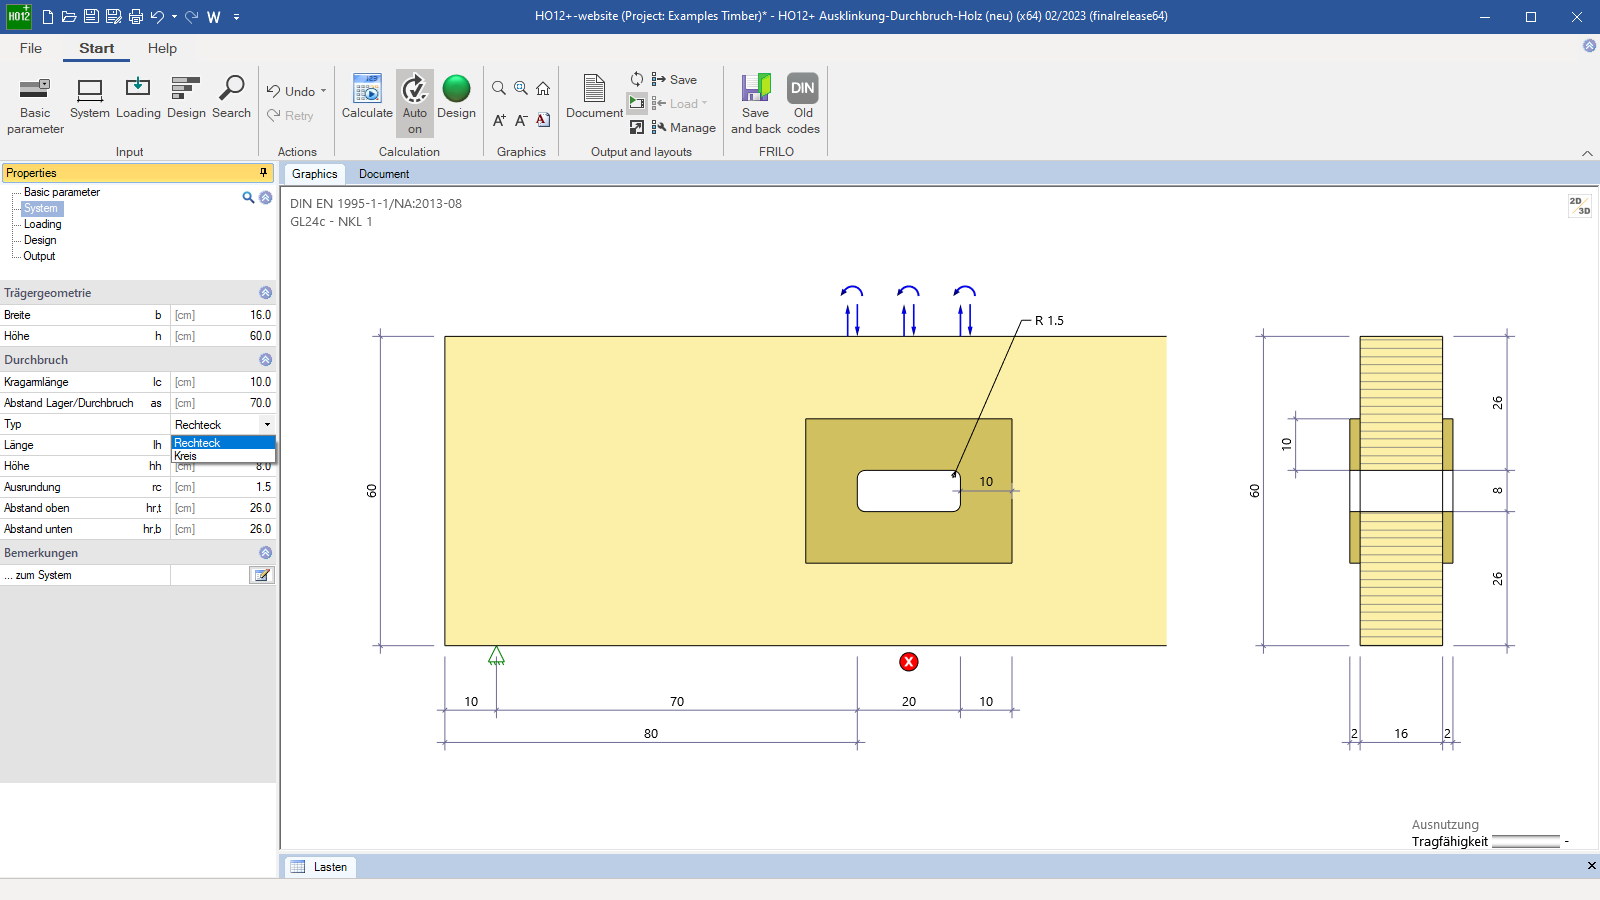Edit remarks zum System button
1600x900 pixels.
point(262,575)
